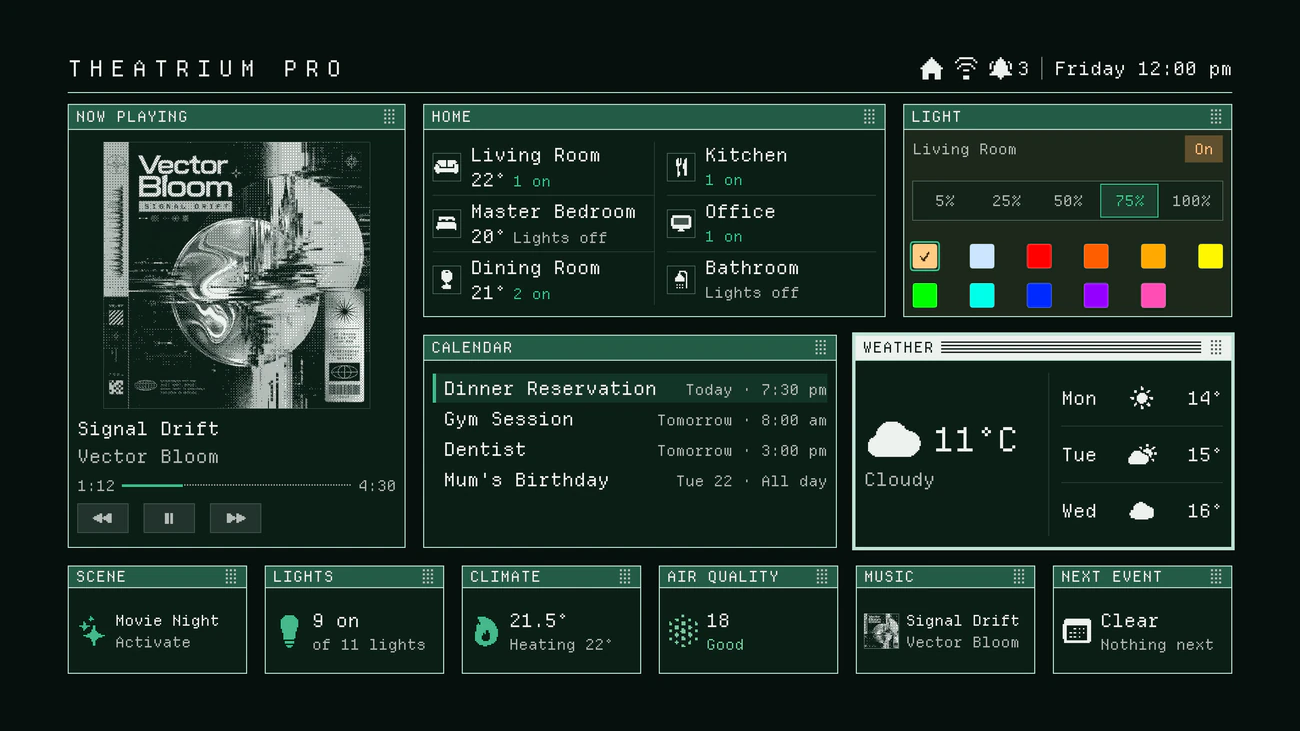Open notifications bell showing 3 alerts
Image resolution: width=1300 pixels, height=731 pixels.
[x=1008, y=68]
